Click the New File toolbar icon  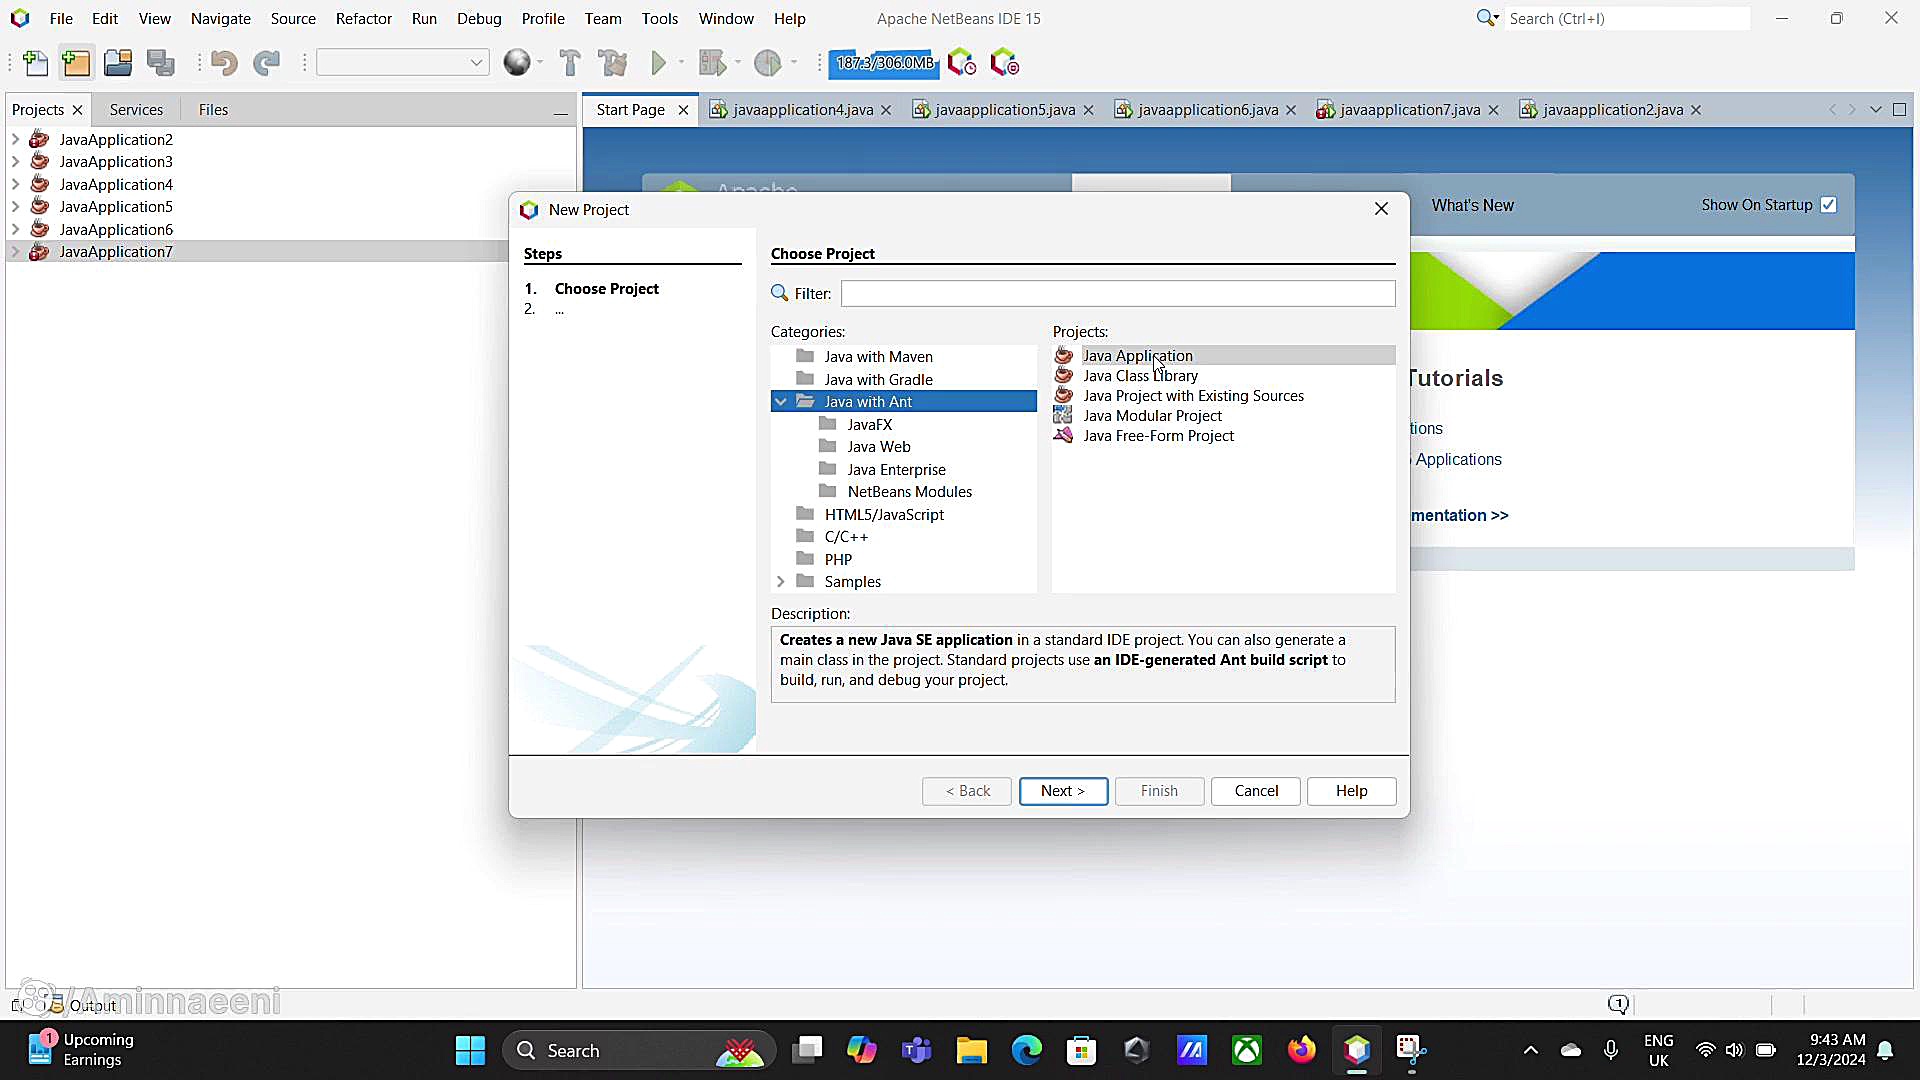[x=35, y=63]
